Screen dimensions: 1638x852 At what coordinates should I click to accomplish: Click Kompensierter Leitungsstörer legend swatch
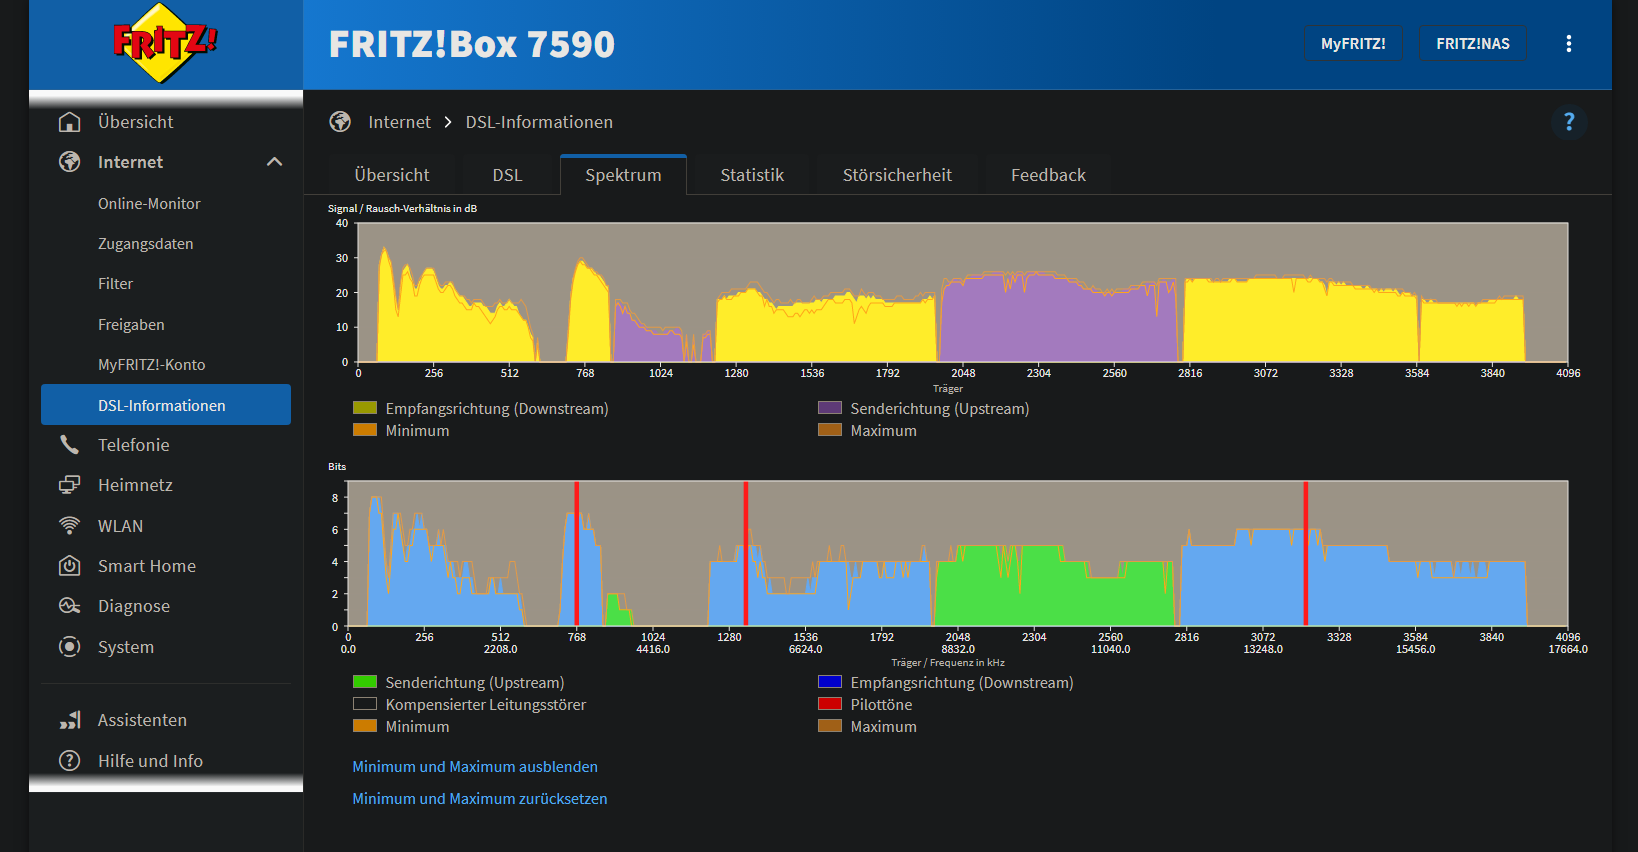coord(365,704)
